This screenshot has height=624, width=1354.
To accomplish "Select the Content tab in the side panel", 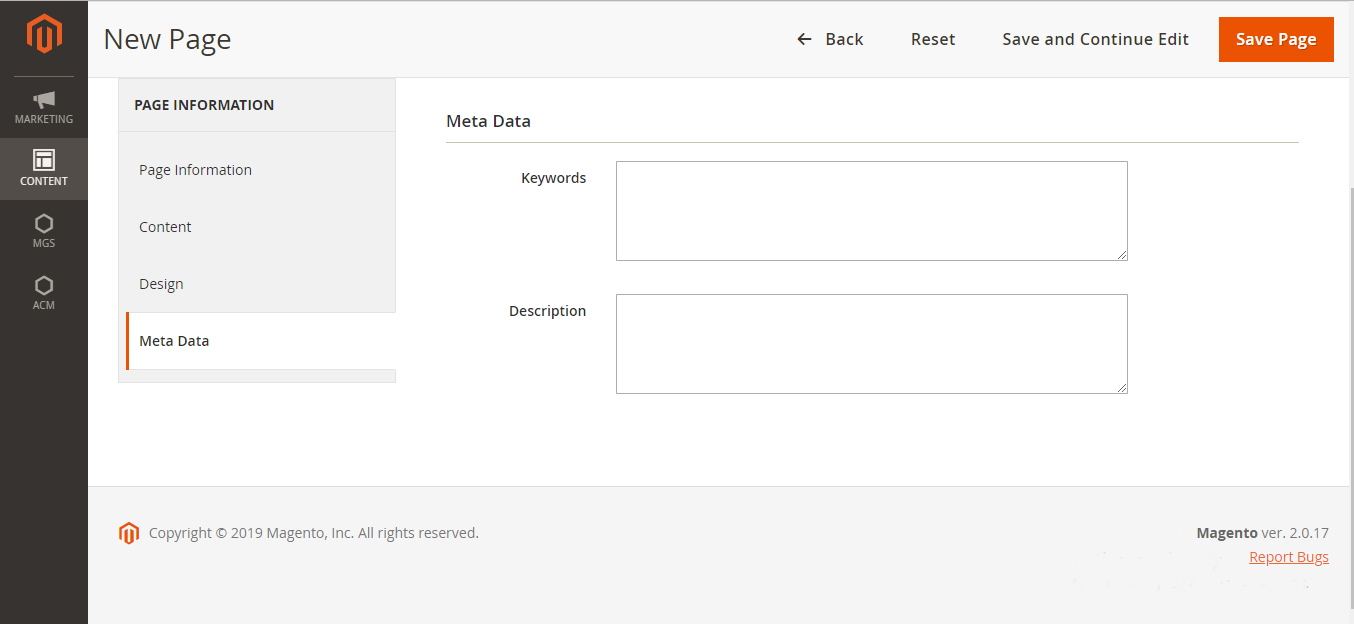I will pos(165,227).
